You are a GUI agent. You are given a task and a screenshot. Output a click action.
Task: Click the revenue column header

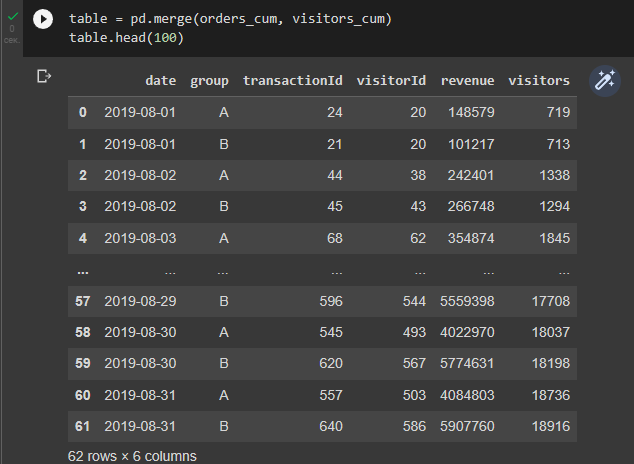click(x=467, y=80)
